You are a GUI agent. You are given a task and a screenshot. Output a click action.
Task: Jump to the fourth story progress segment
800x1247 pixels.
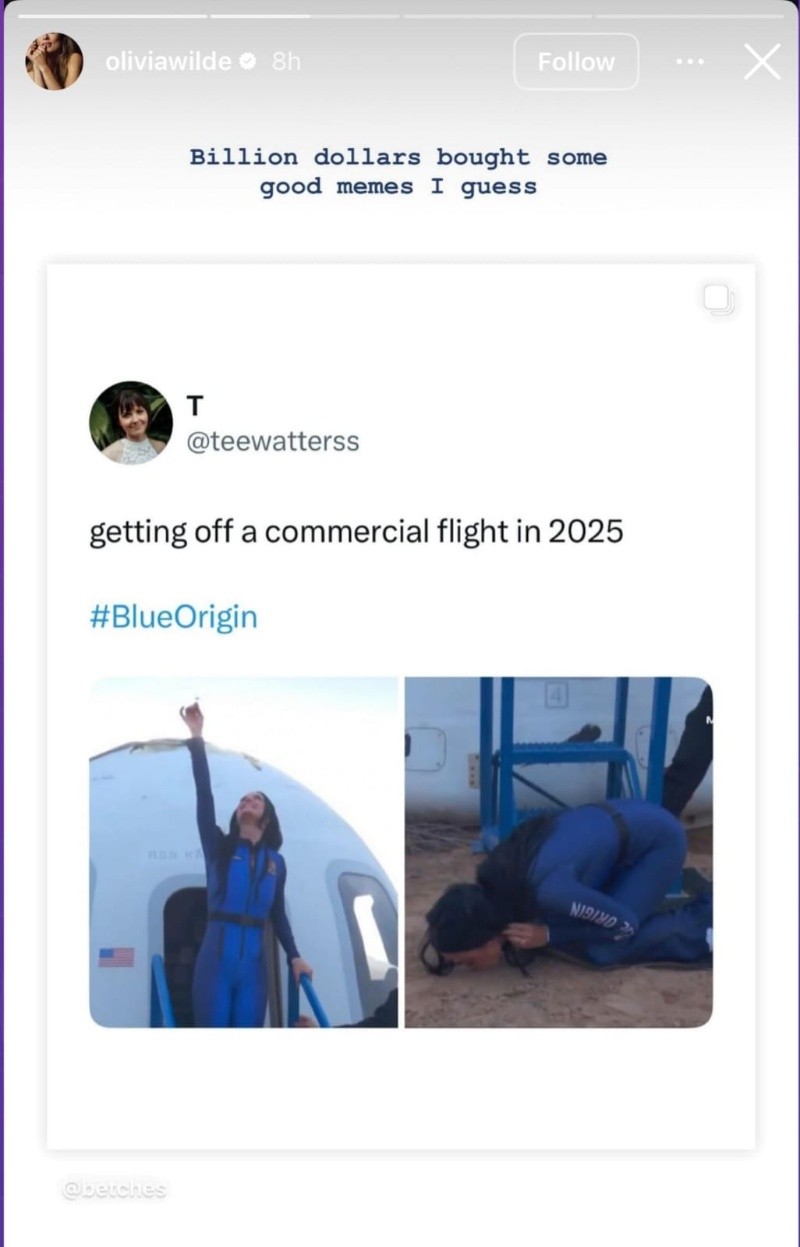688,16
